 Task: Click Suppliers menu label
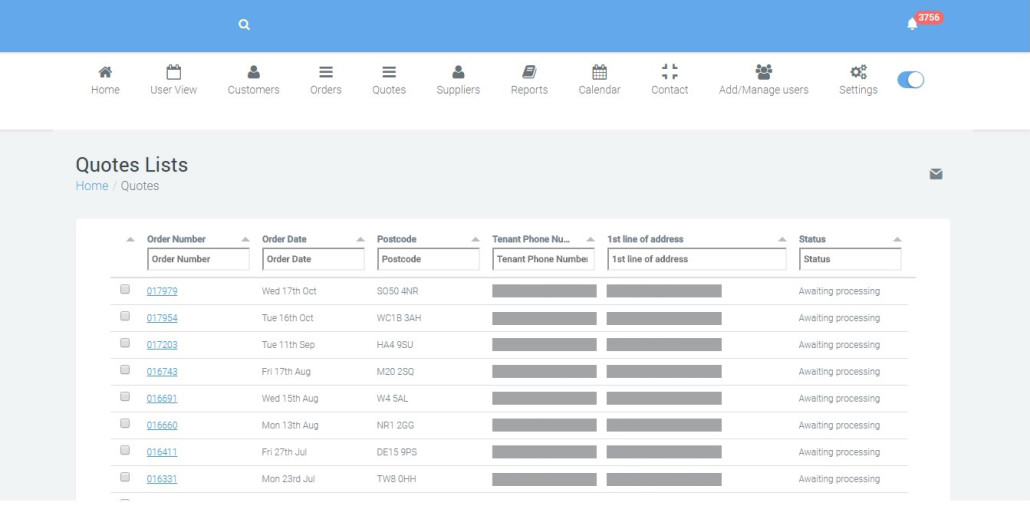(x=459, y=90)
